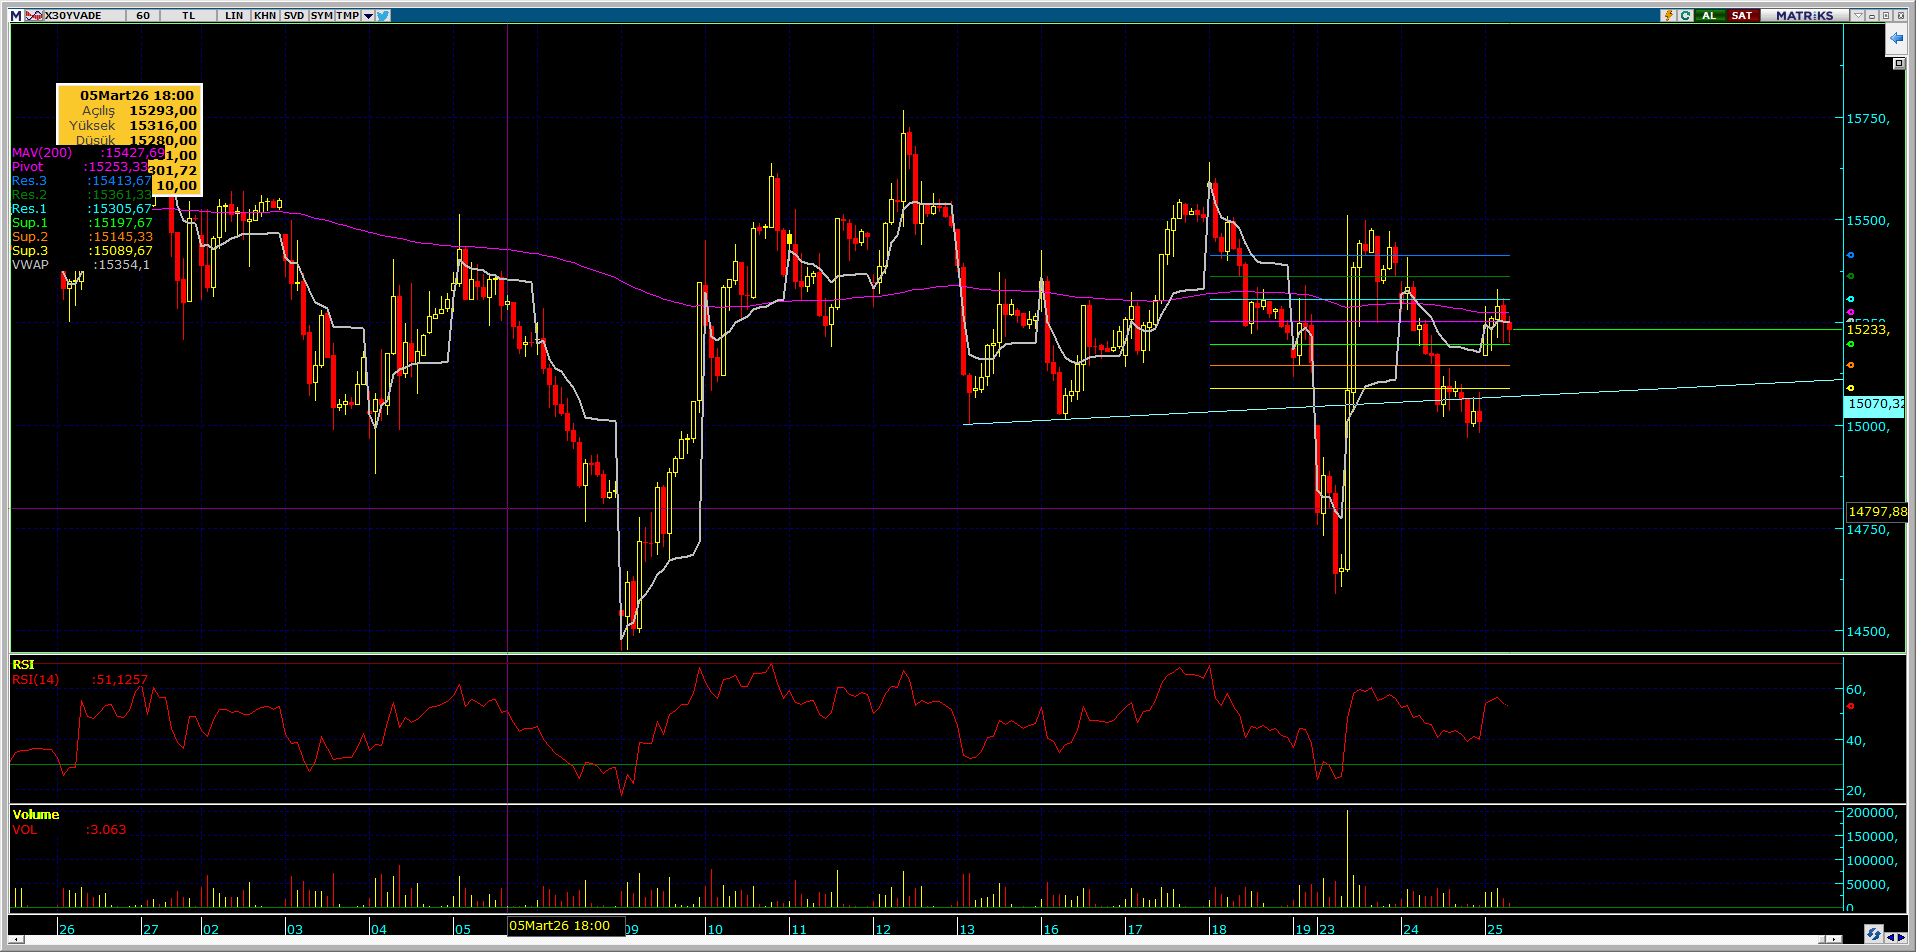Open the TMP template item
1916x952 pixels.
coord(347,15)
